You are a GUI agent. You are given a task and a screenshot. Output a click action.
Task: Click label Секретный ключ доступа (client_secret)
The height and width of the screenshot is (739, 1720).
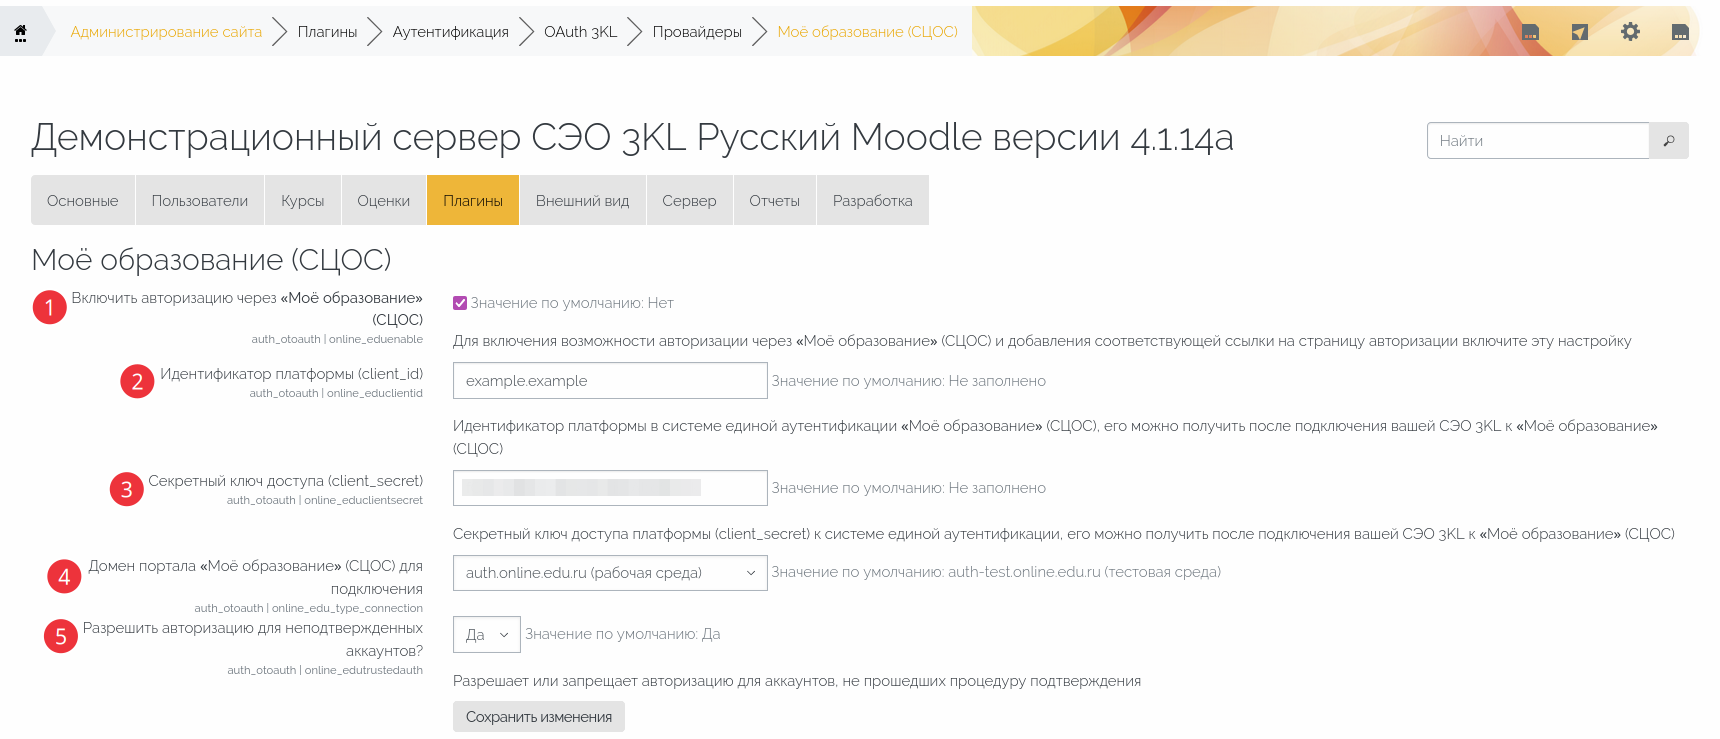[286, 481]
